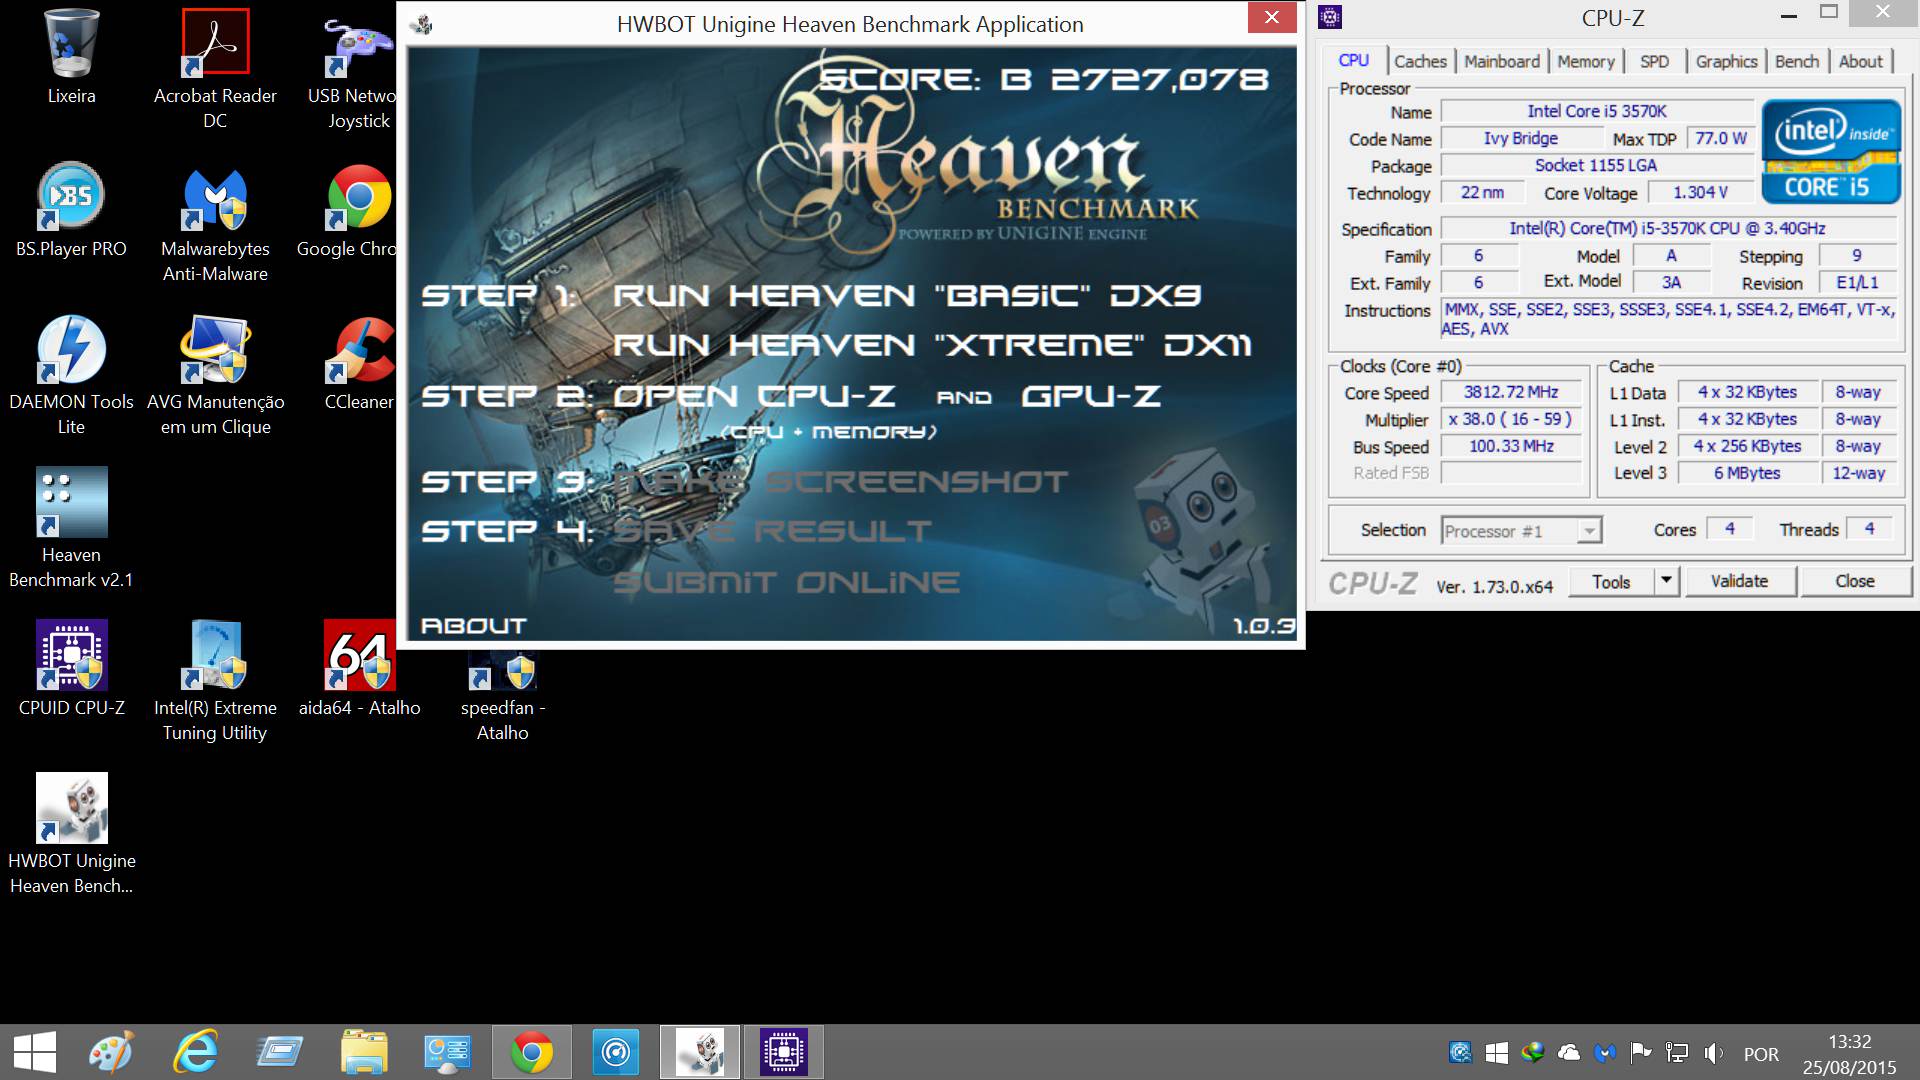The image size is (1920, 1080).
Task: Launch Paint from the taskbar
Action: [111, 1052]
